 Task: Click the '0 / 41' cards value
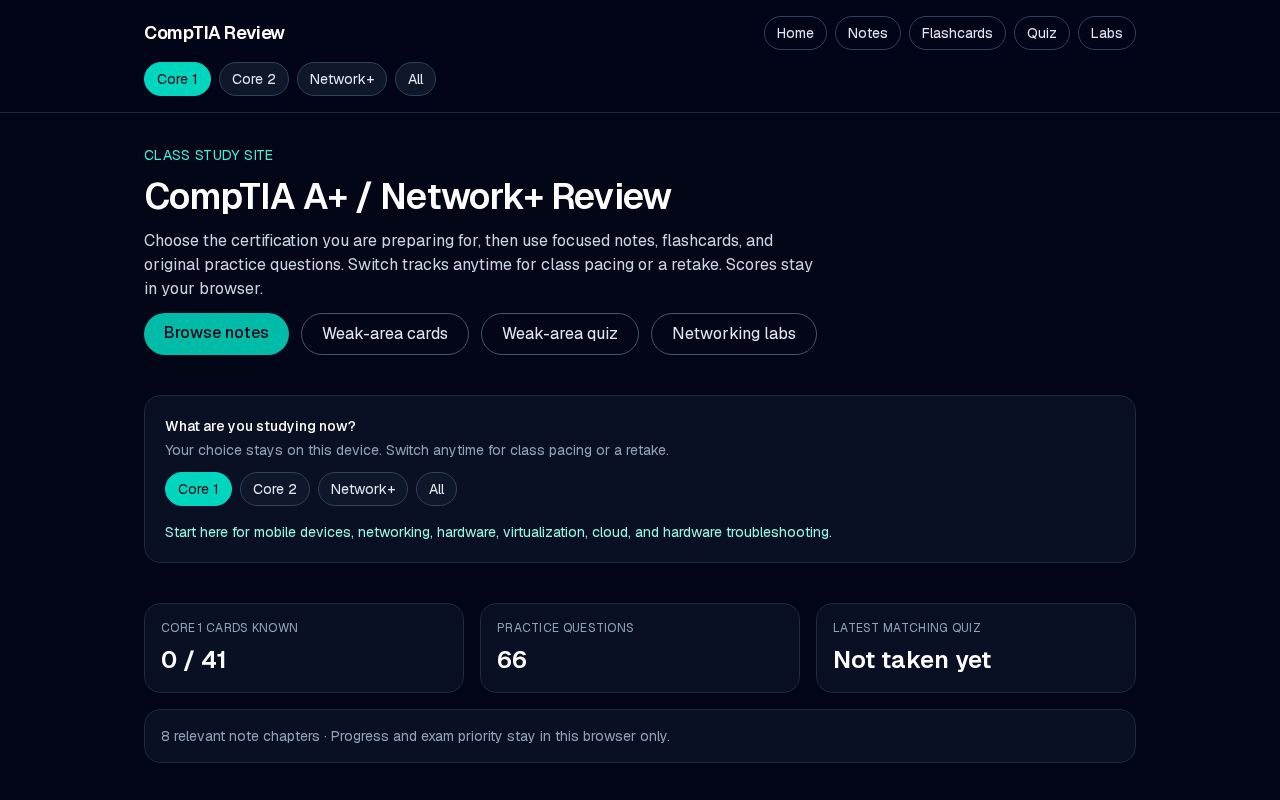tap(194, 660)
